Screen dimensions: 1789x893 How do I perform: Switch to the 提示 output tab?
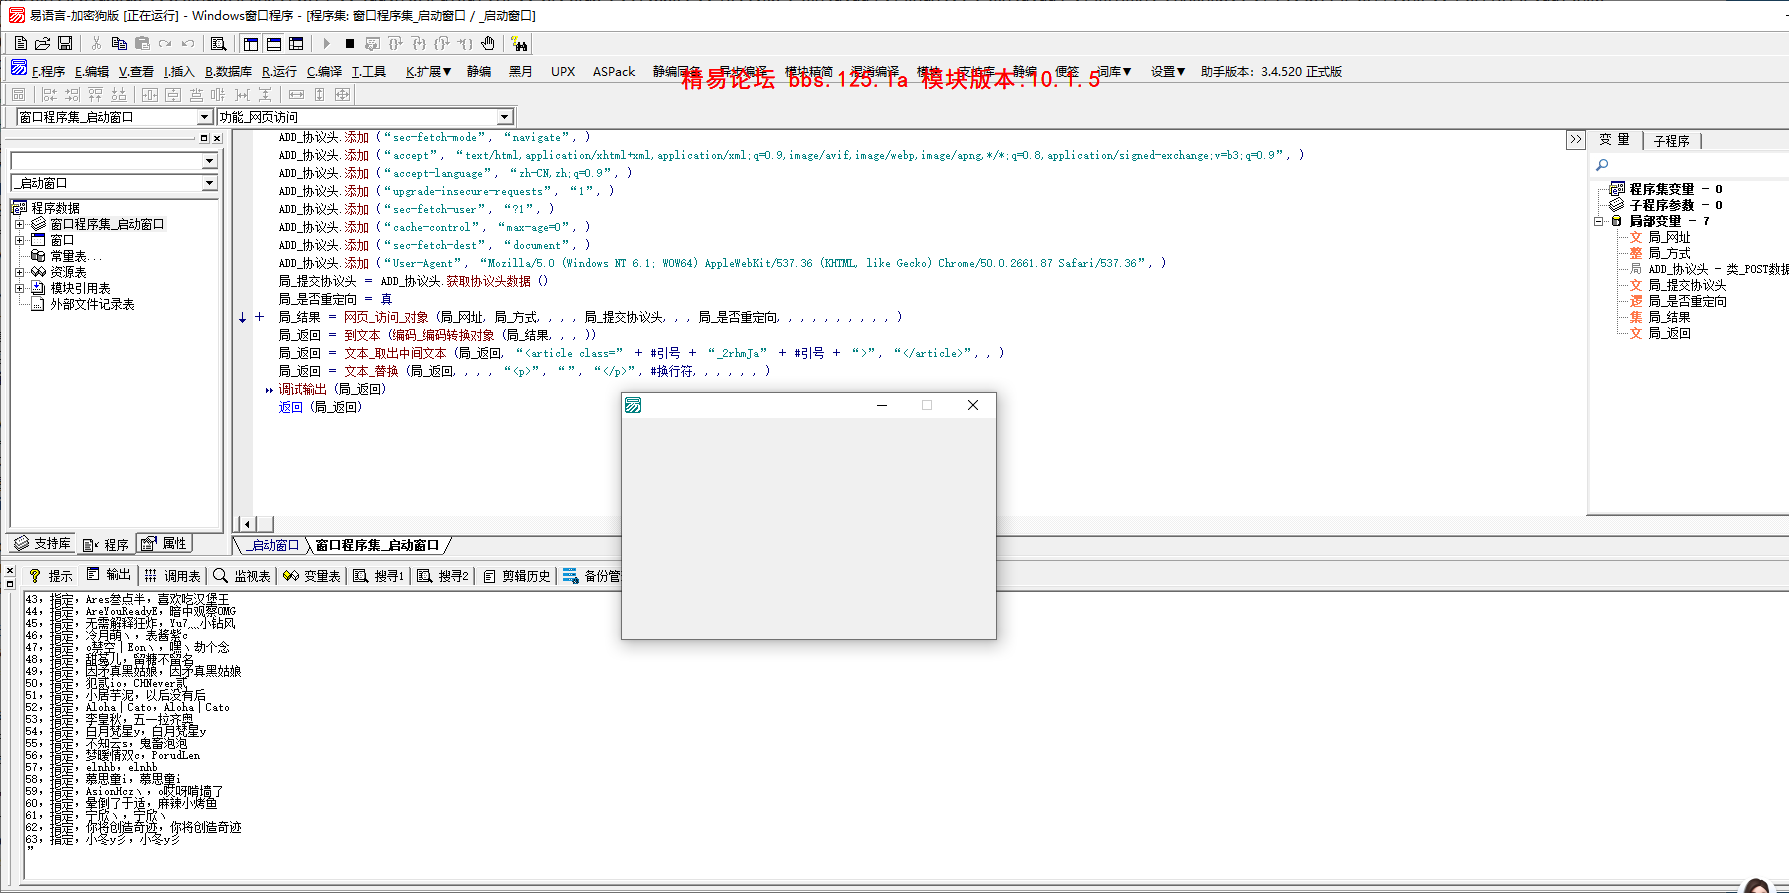click(x=51, y=575)
